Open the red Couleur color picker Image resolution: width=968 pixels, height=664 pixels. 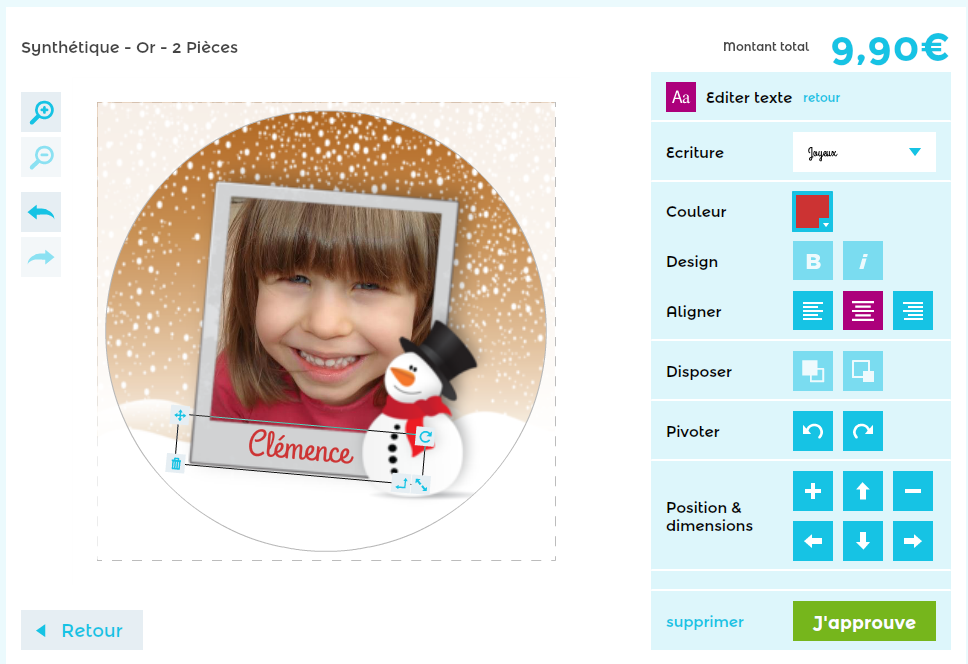[x=812, y=212]
